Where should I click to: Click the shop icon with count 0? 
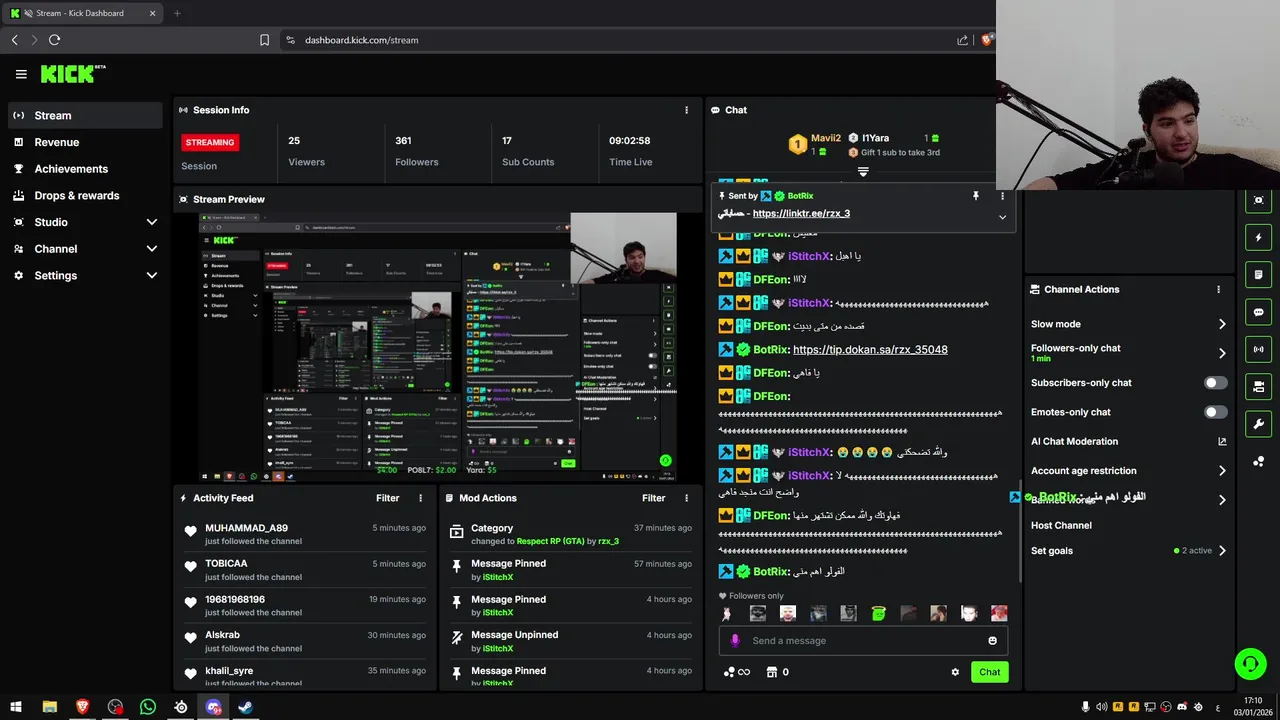click(x=777, y=672)
